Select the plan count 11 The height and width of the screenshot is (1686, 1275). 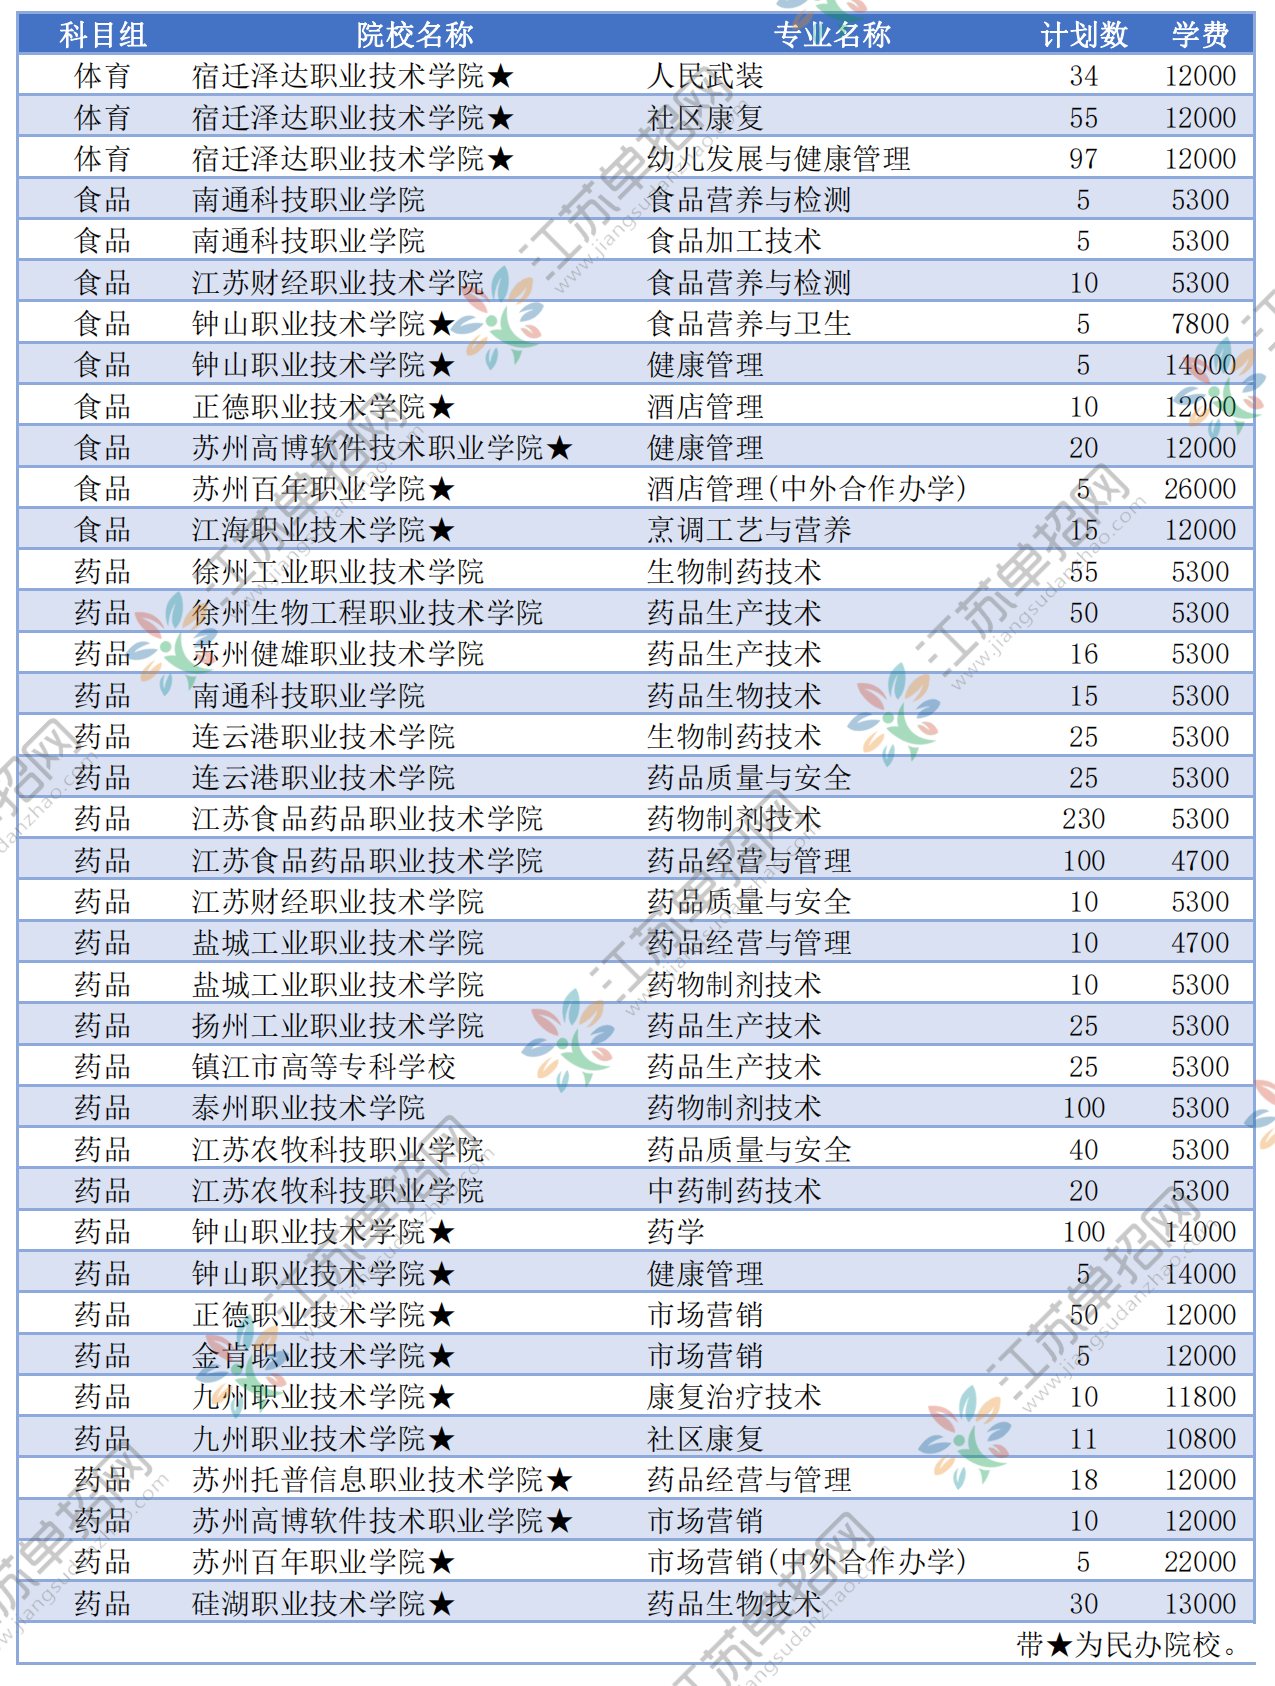(x=1084, y=1439)
